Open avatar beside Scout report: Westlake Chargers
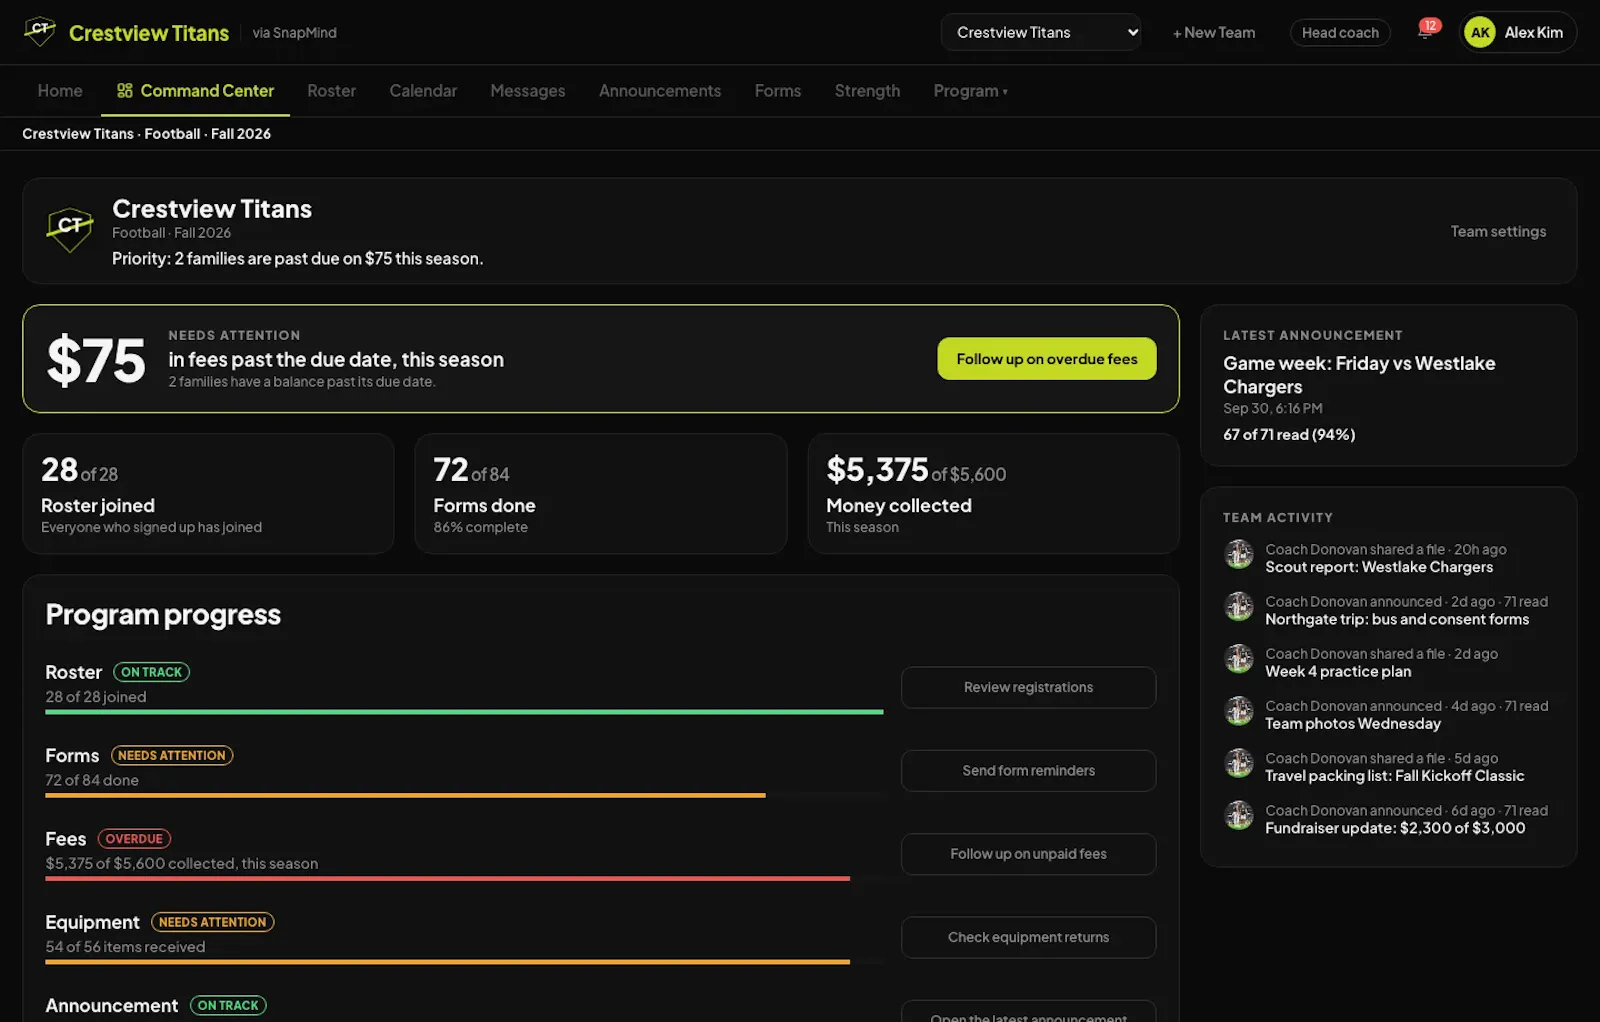1600x1022 pixels. coord(1239,554)
